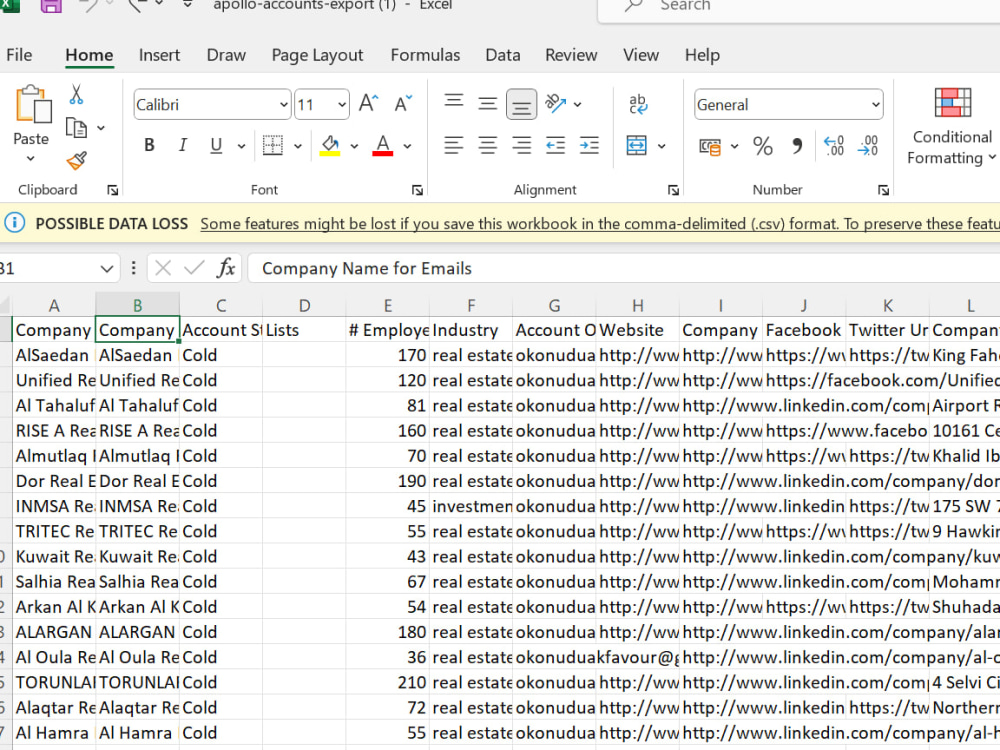Screen dimensions: 1000x750
Task: Confirm formula bar entry checkmark
Action: tap(194, 268)
